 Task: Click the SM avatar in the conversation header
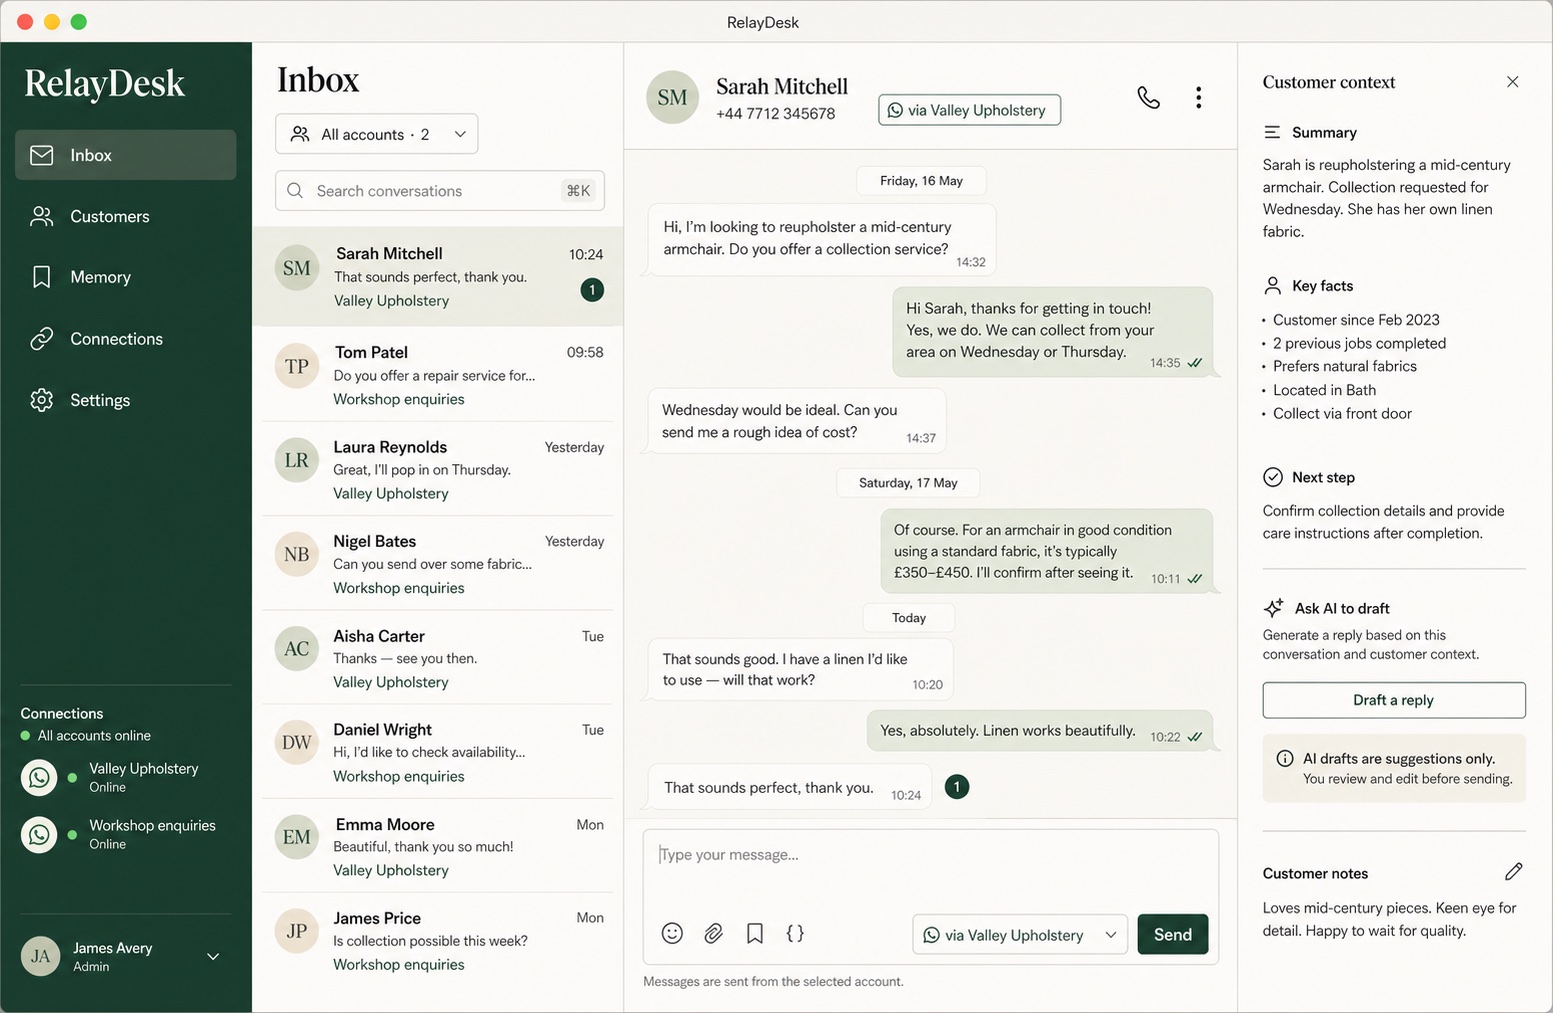point(672,97)
